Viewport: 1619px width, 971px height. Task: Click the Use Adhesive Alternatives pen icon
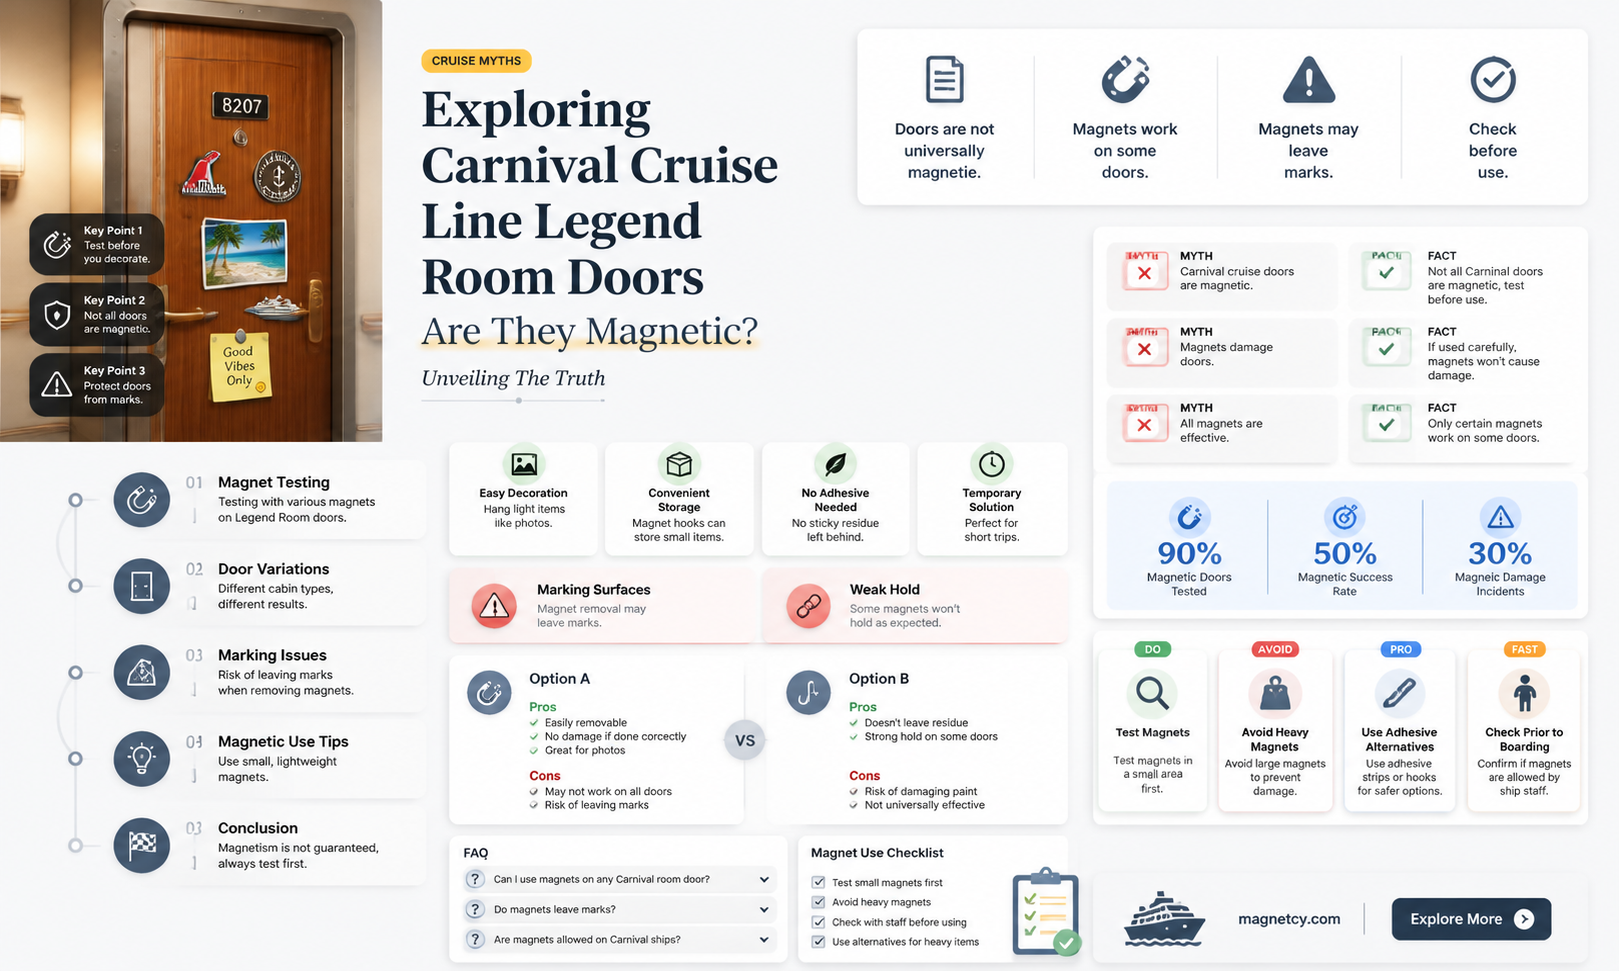pos(1399,693)
